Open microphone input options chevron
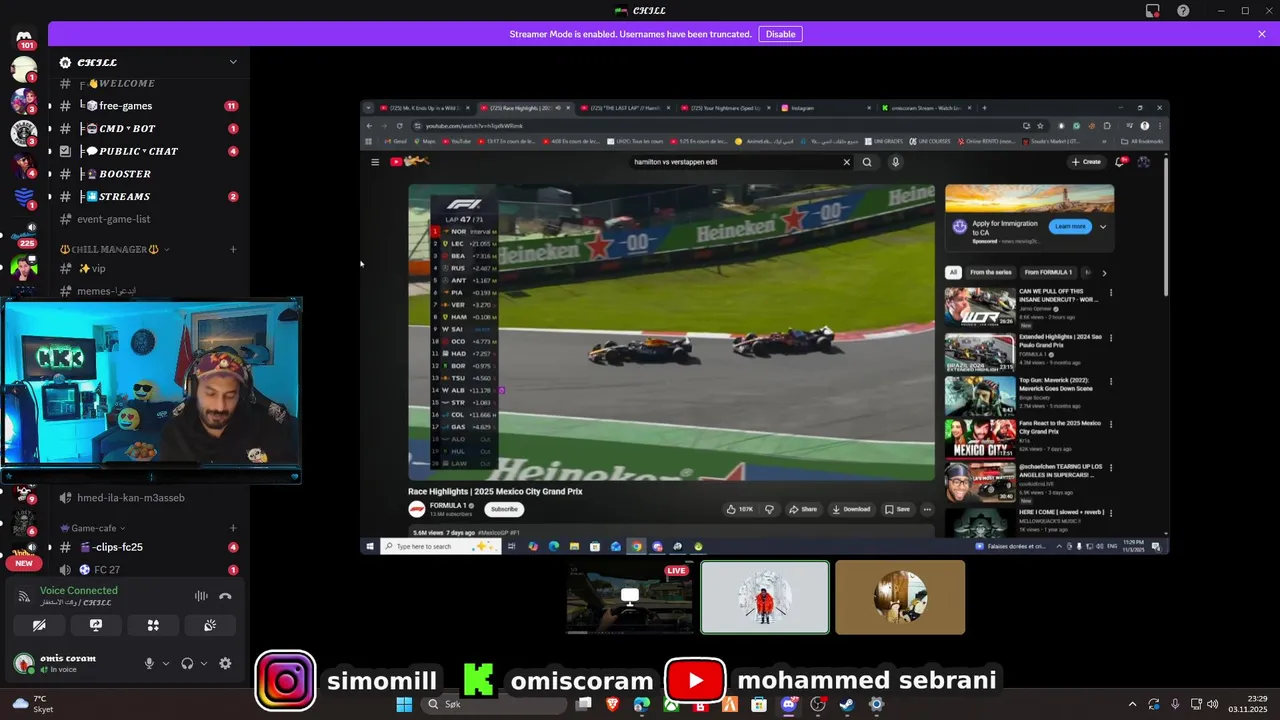 (x=166, y=663)
